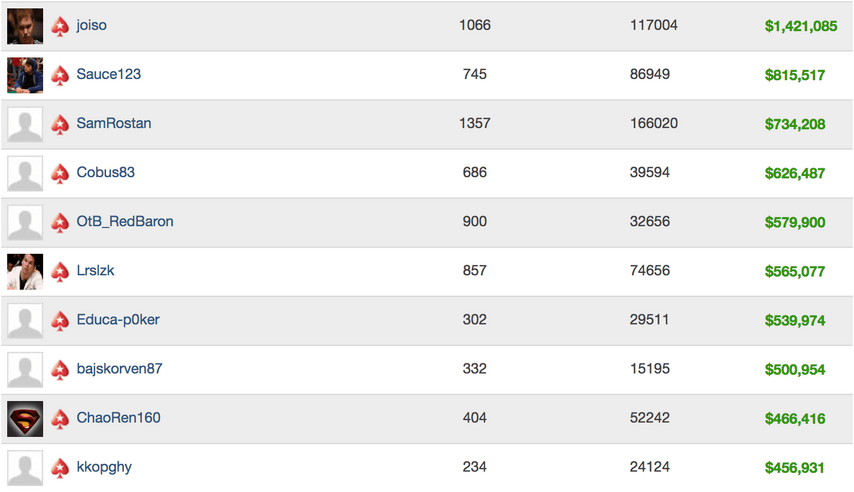Click the PokerStars icon next to joiso
854x492 pixels.
(x=60, y=26)
